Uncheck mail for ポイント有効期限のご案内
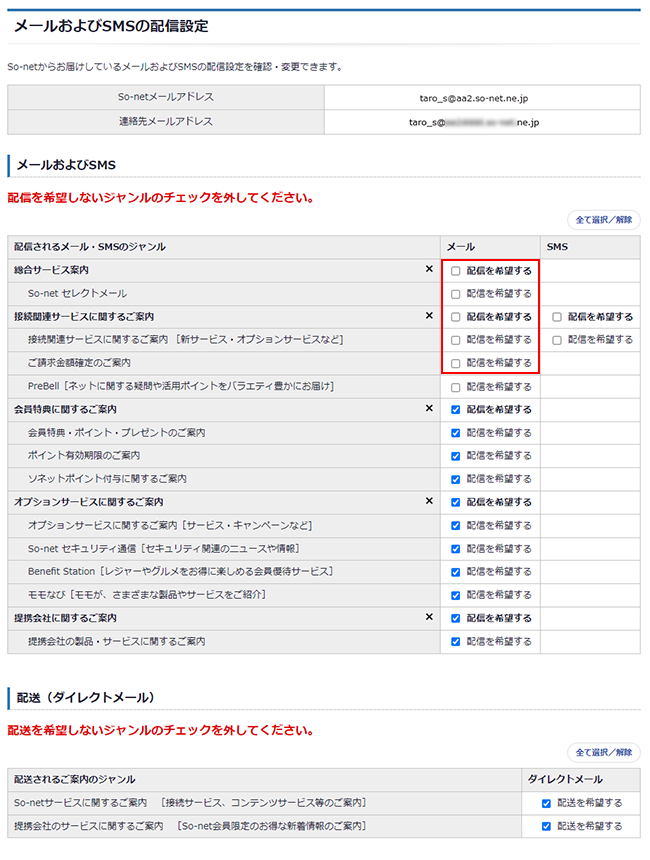The height and width of the screenshot is (860, 650). (x=456, y=456)
